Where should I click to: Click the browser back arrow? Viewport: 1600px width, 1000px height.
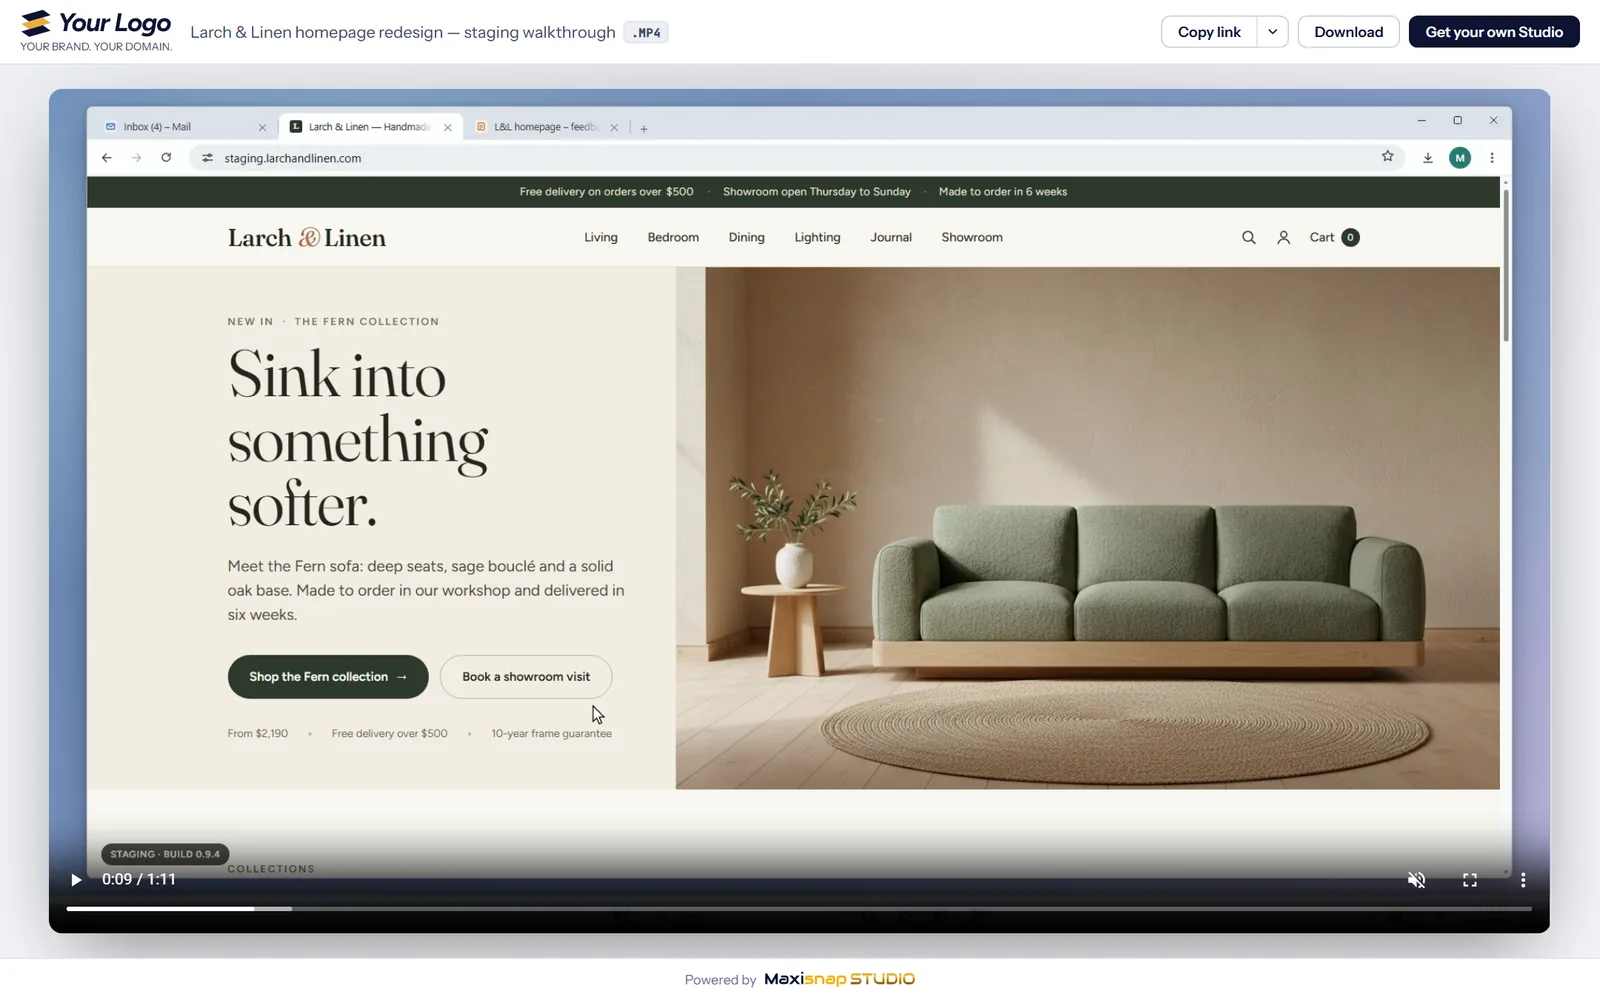coord(107,158)
